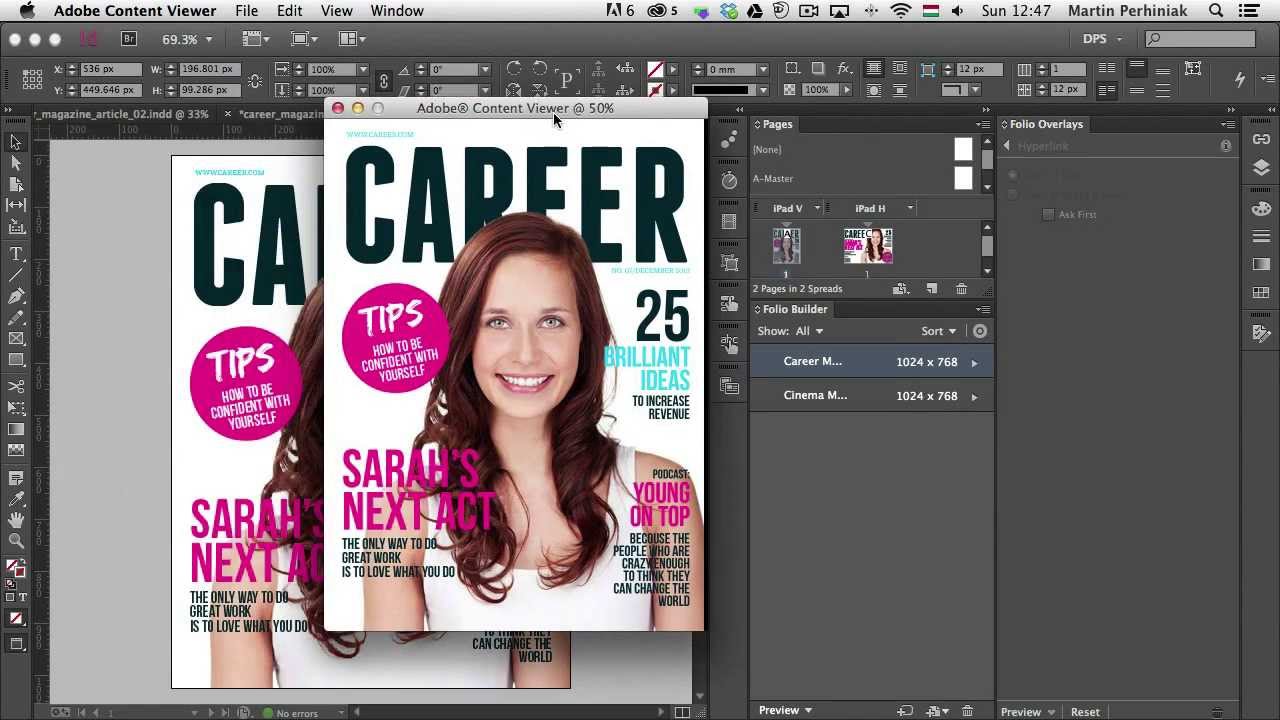Select the Direct Selection tool
Viewport: 1280px width, 720px height.
coord(16,163)
